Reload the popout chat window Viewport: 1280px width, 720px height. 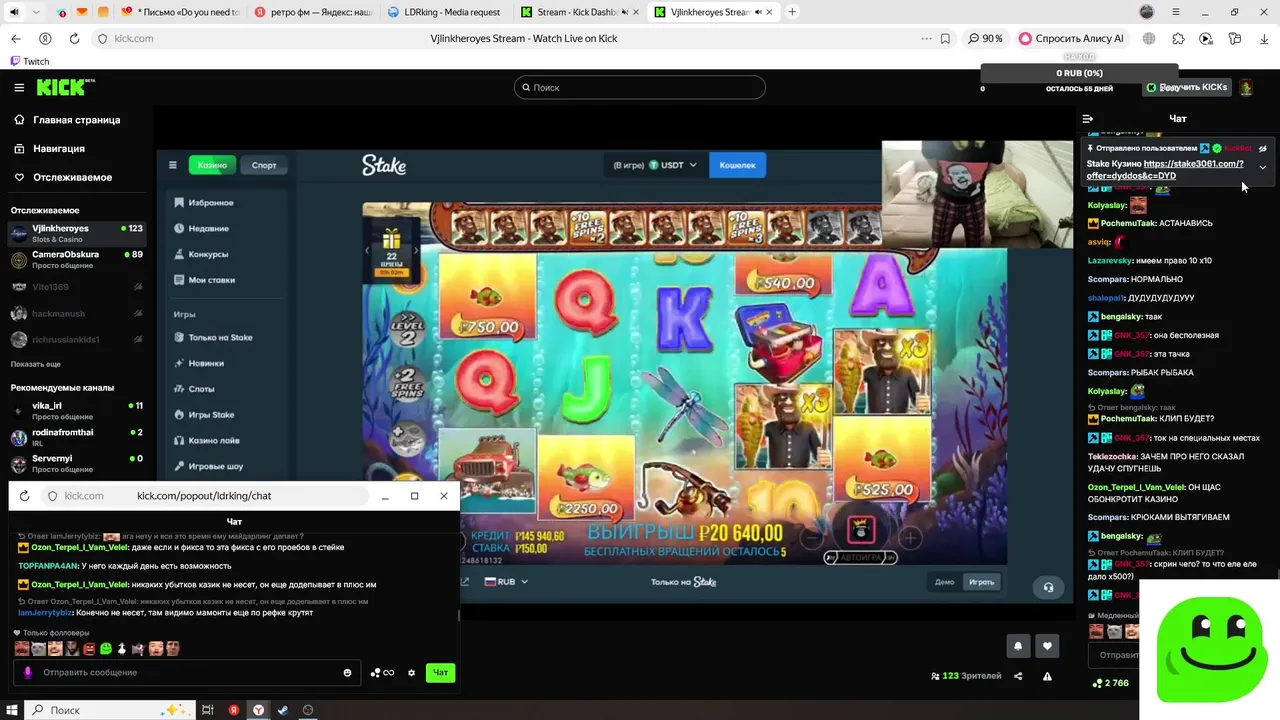[x=25, y=496]
